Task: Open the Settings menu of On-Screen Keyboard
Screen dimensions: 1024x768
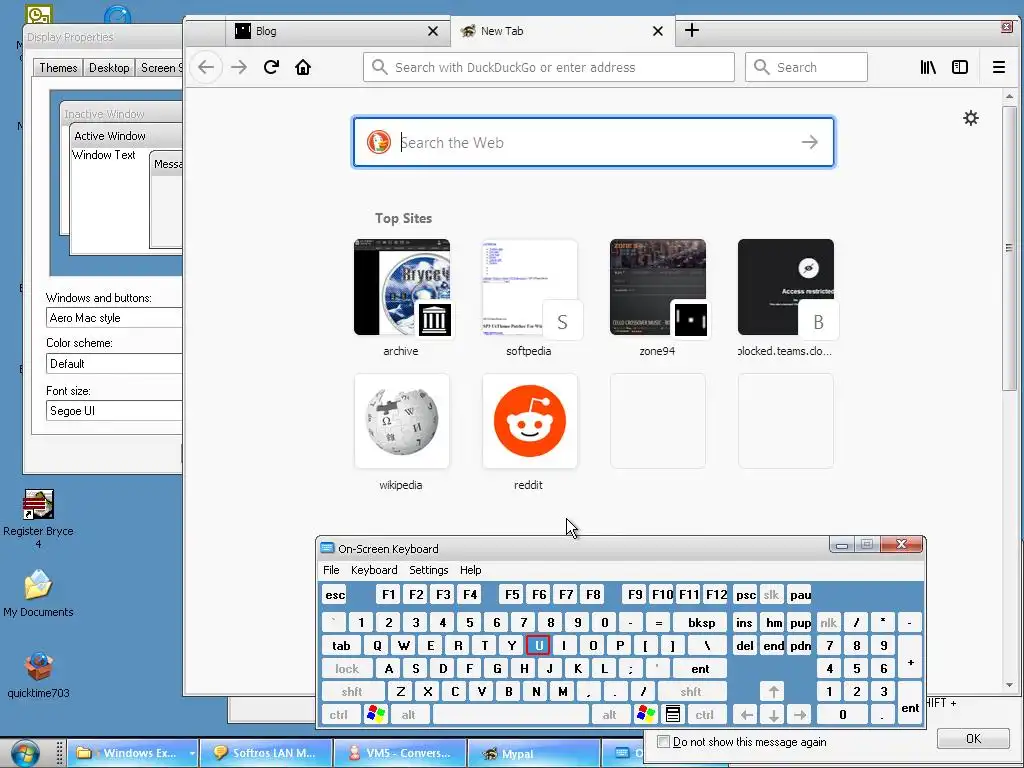Action: pos(428,570)
